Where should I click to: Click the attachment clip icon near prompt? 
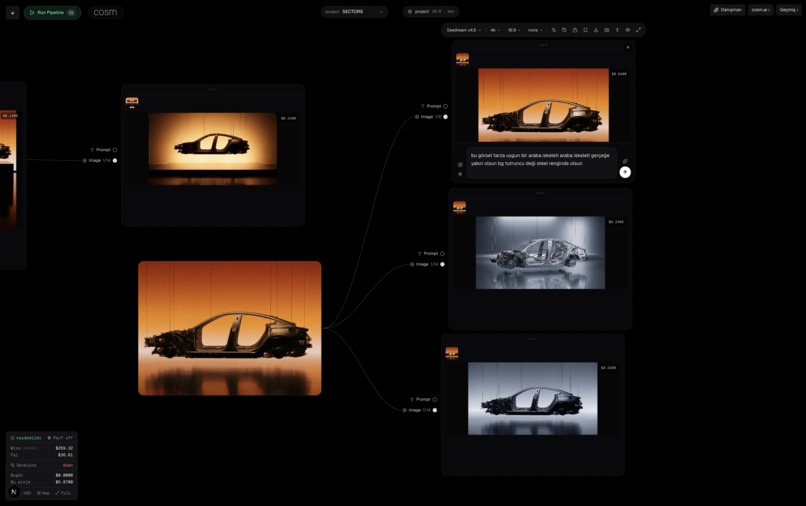[625, 161]
